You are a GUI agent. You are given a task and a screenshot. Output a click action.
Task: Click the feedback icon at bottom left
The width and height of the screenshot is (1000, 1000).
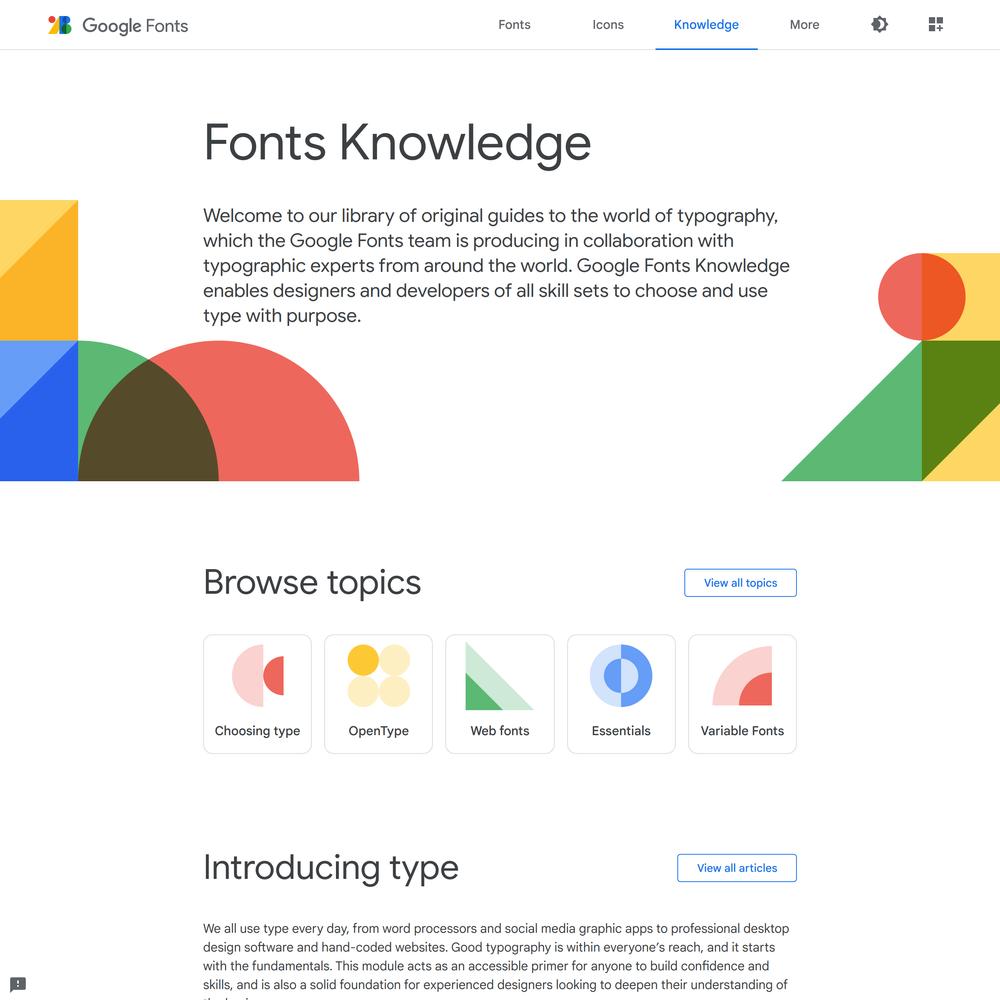click(18, 984)
